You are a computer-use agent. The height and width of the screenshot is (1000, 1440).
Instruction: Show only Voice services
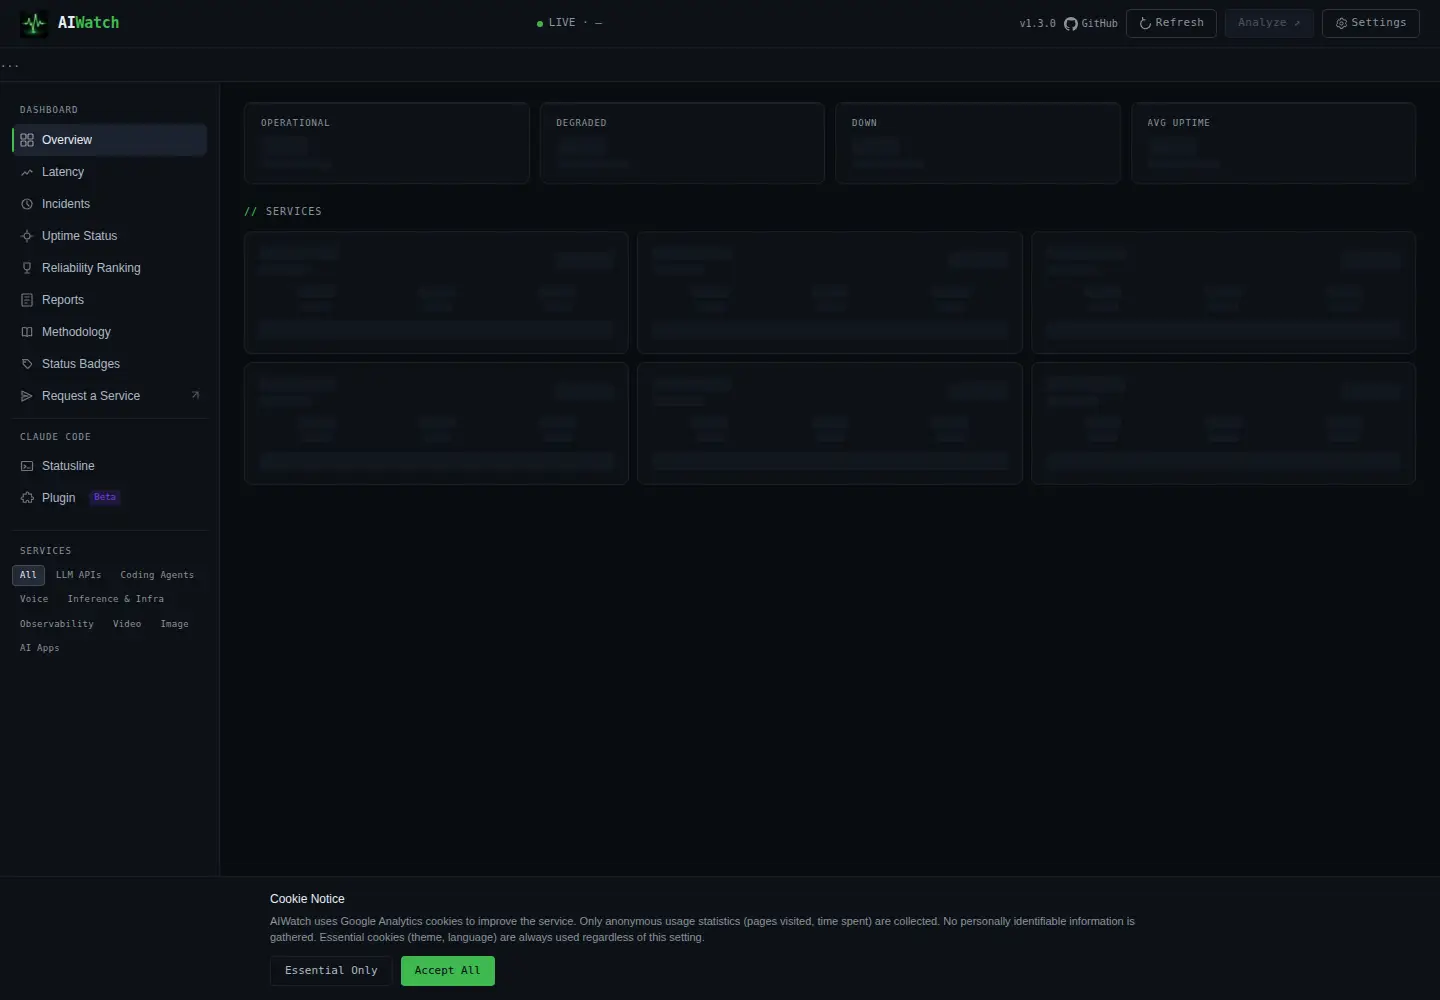coord(34,599)
